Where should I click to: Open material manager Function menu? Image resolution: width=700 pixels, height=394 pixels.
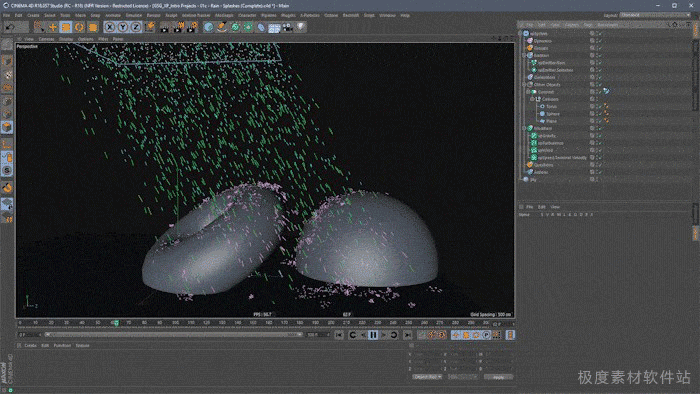click(62, 345)
